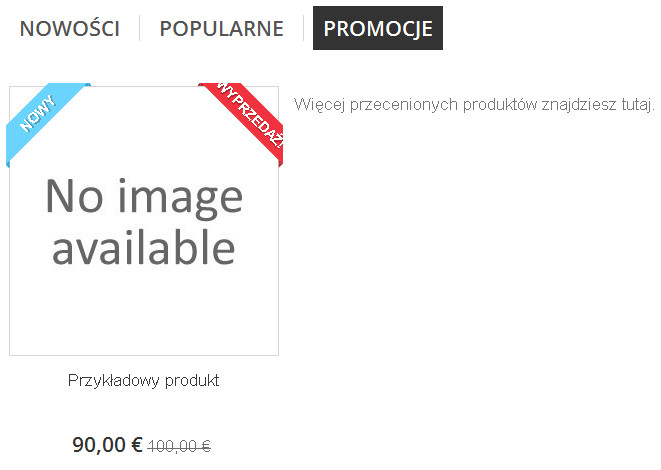Click the crossed-out price 100,00 €
Image resolution: width=661 pixels, height=470 pixels.
179,446
